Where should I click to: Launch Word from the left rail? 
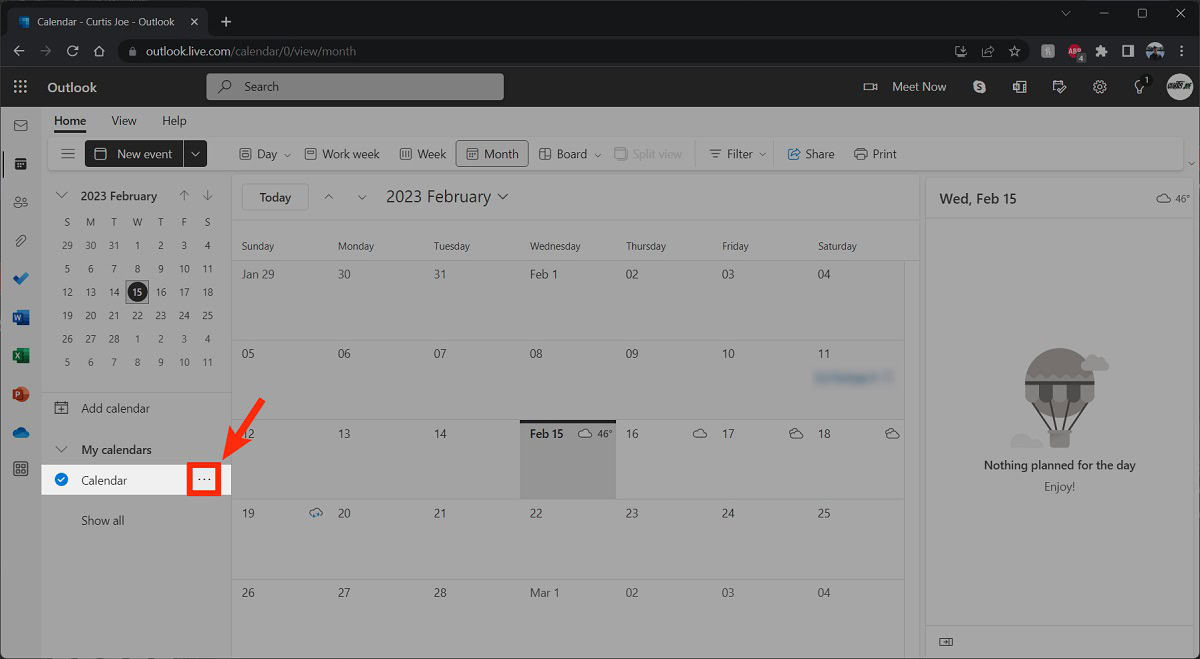20,318
